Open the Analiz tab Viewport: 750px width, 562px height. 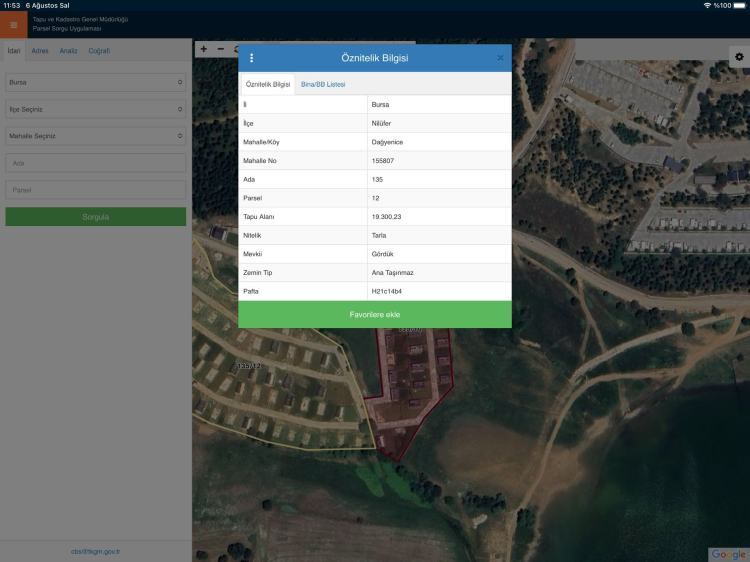68,50
